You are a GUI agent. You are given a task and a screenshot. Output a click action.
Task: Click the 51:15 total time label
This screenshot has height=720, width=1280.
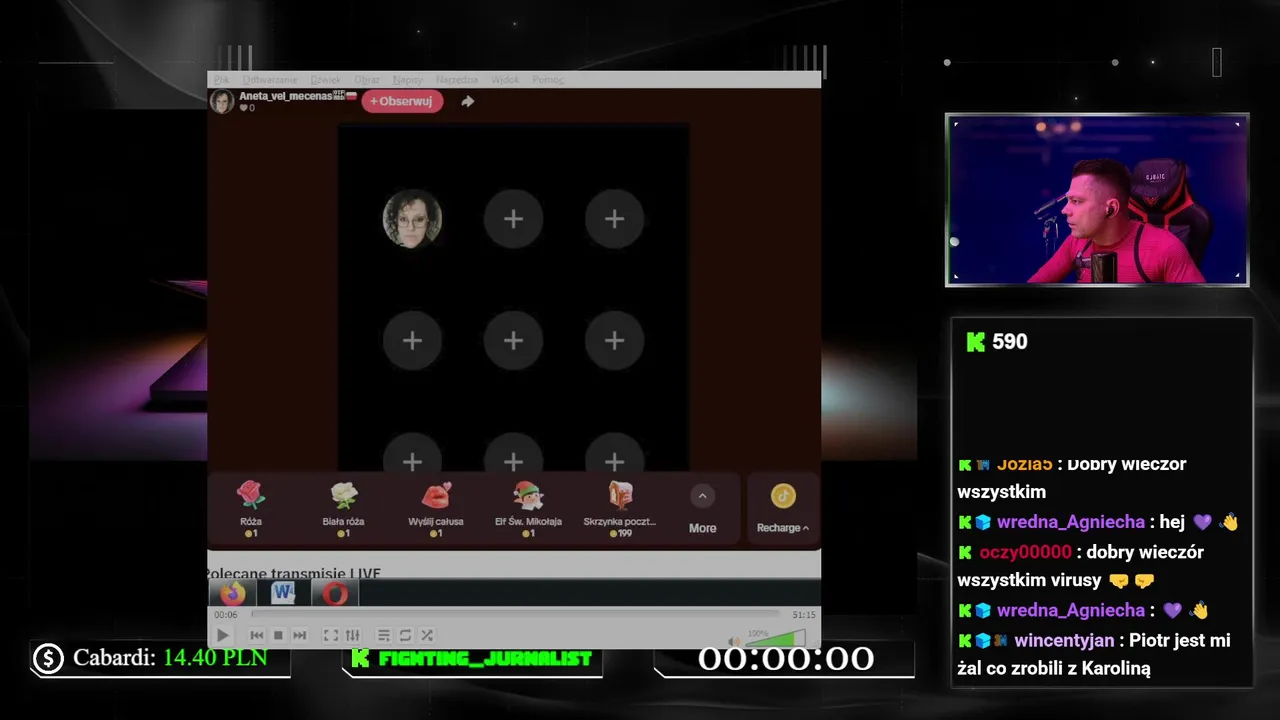(803, 615)
